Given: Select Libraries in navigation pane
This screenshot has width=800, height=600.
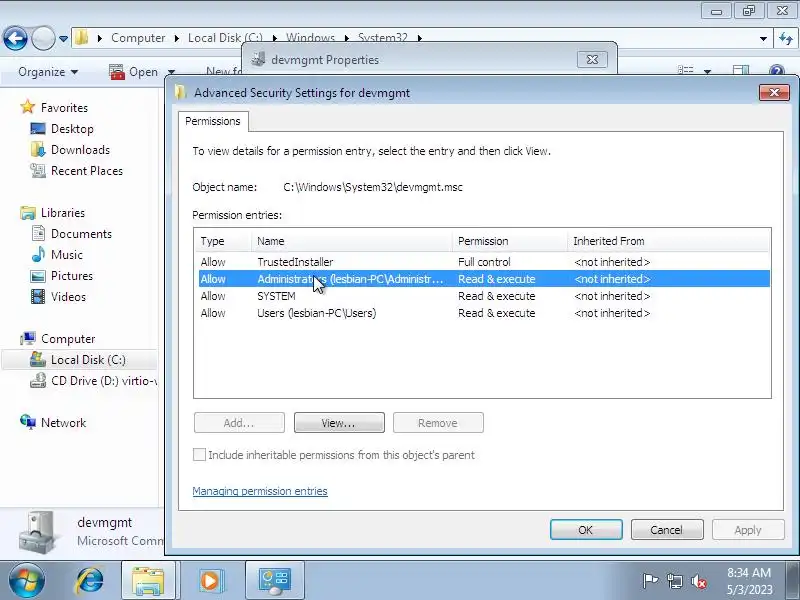Looking at the screenshot, I should (x=63, y=213).
